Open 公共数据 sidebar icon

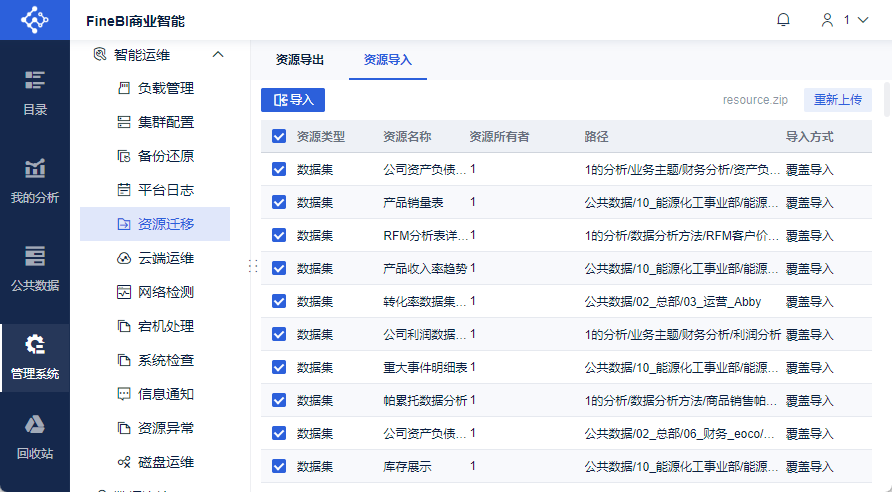tap(35, 268)
